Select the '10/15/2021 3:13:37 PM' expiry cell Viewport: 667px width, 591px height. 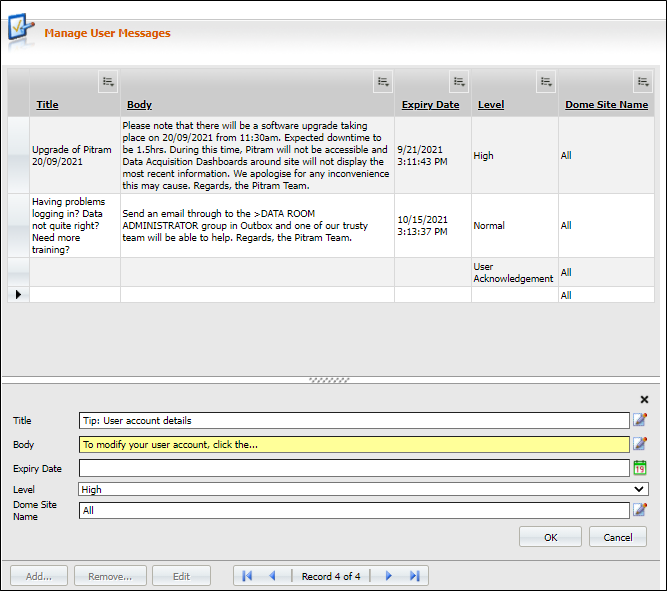433,226
